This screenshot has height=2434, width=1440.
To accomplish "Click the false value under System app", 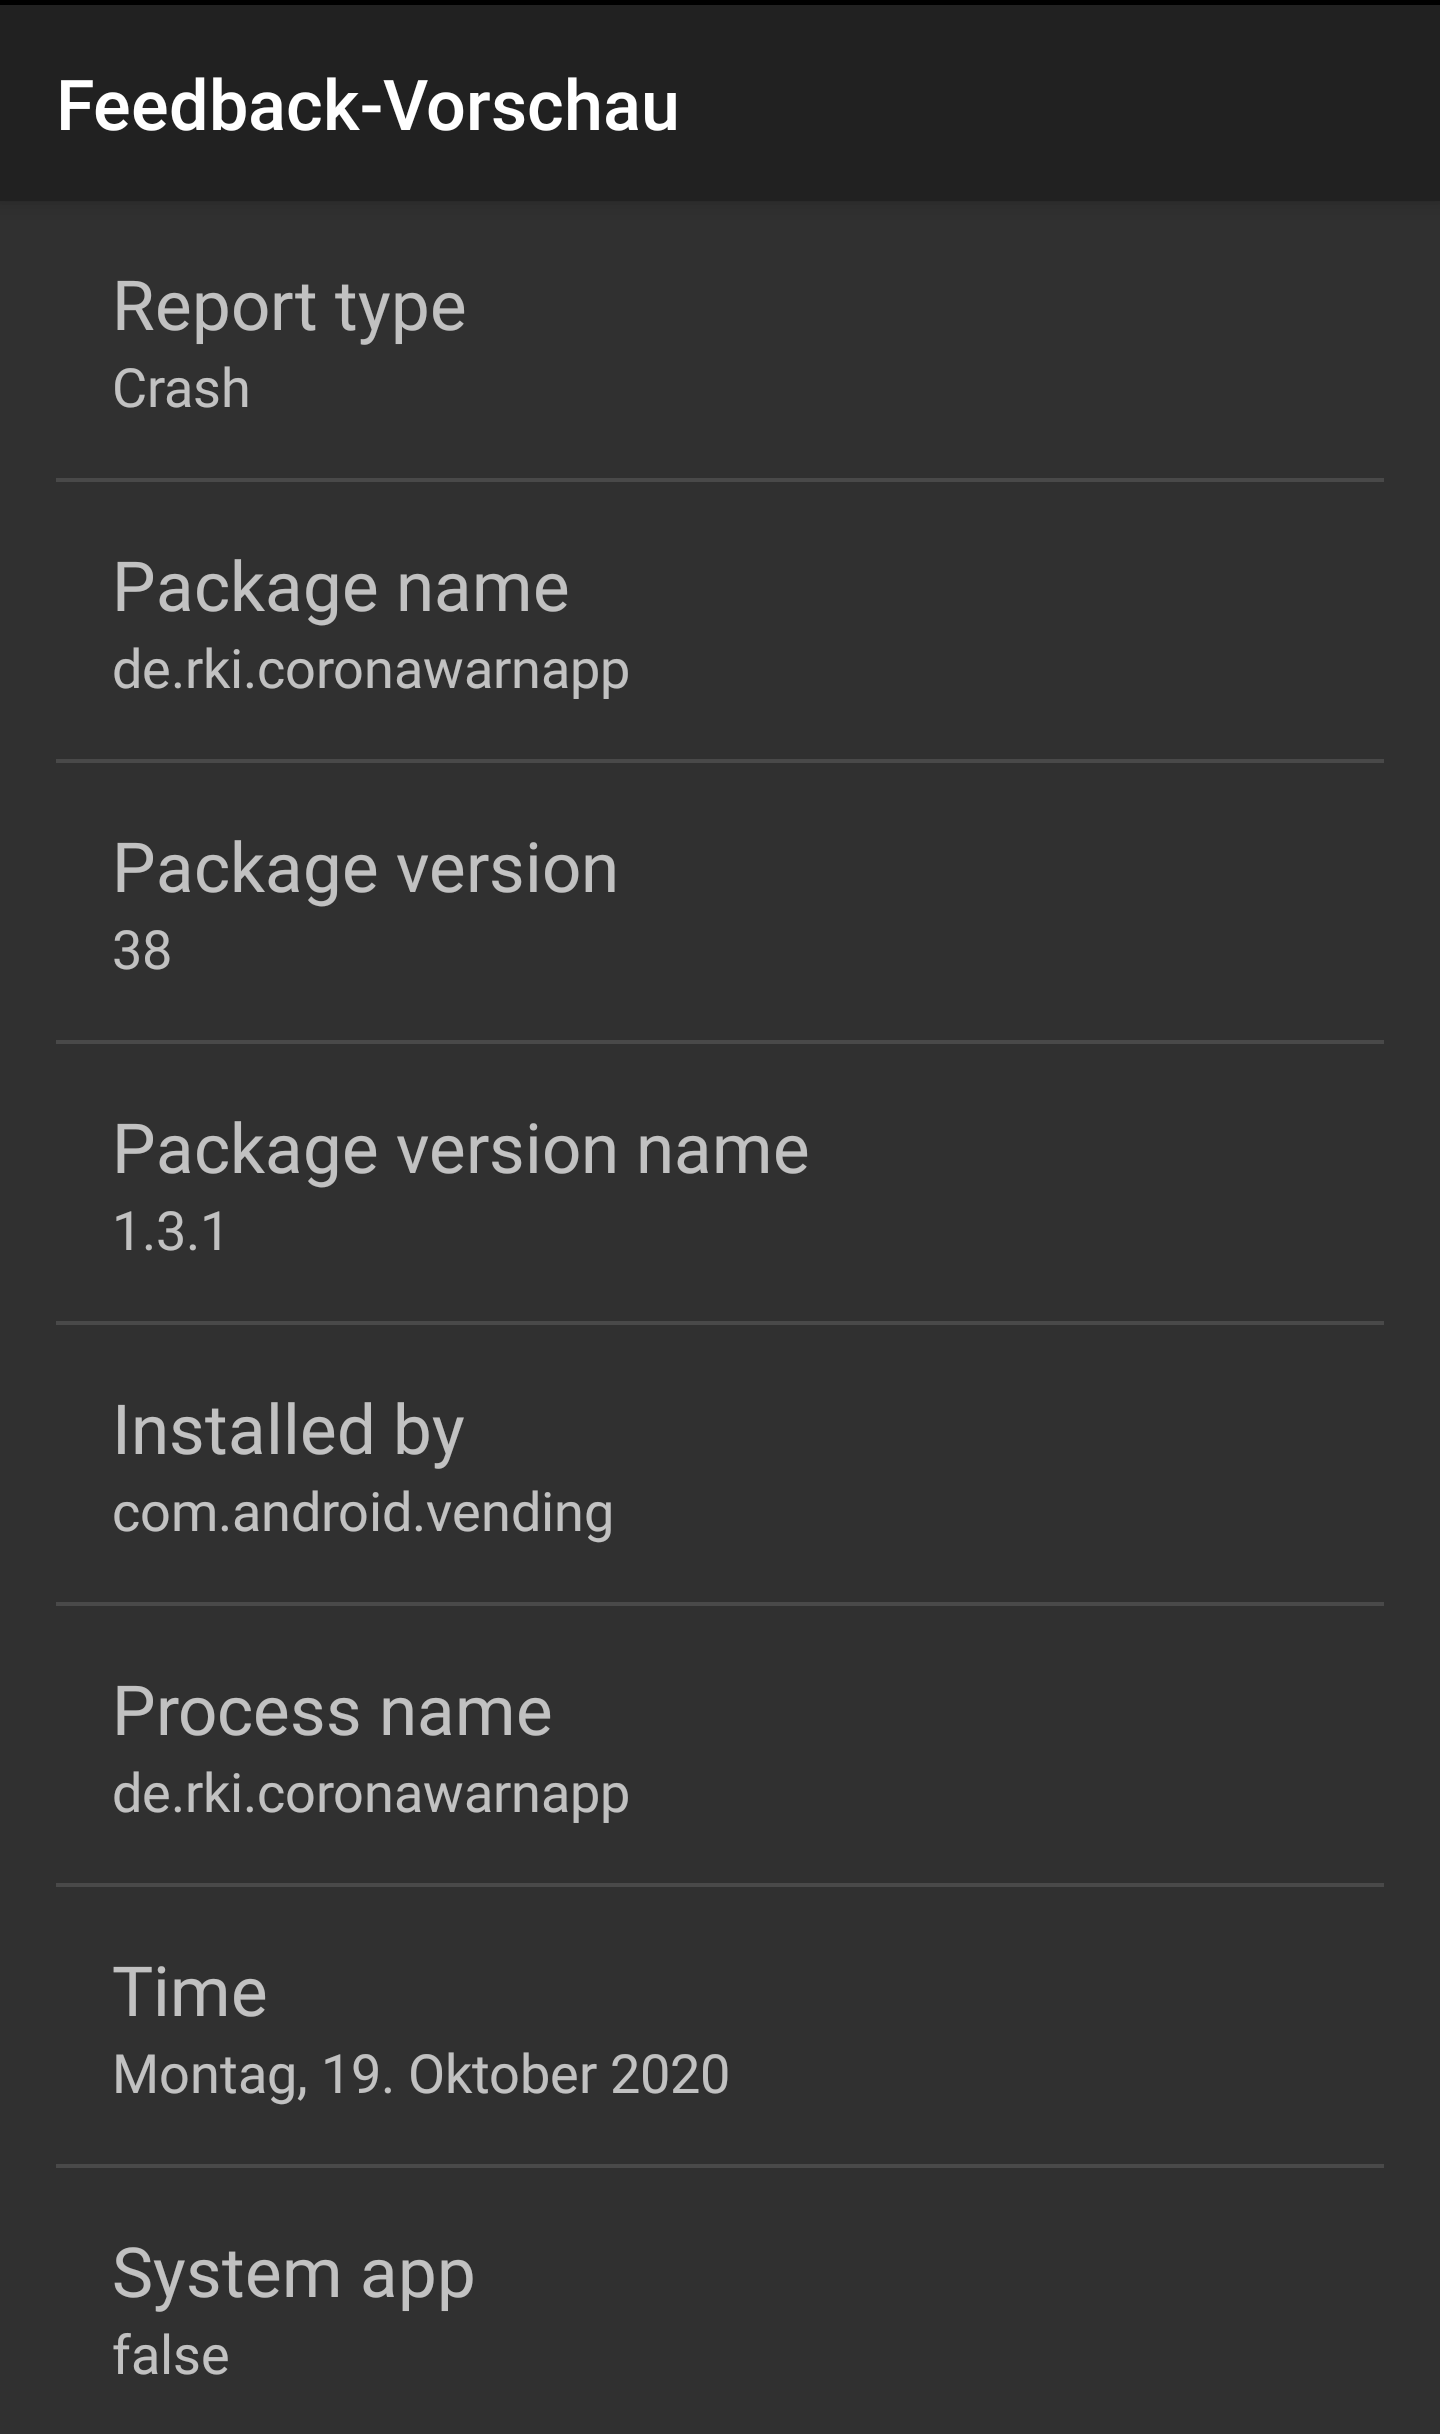I will pos(170,2353).
